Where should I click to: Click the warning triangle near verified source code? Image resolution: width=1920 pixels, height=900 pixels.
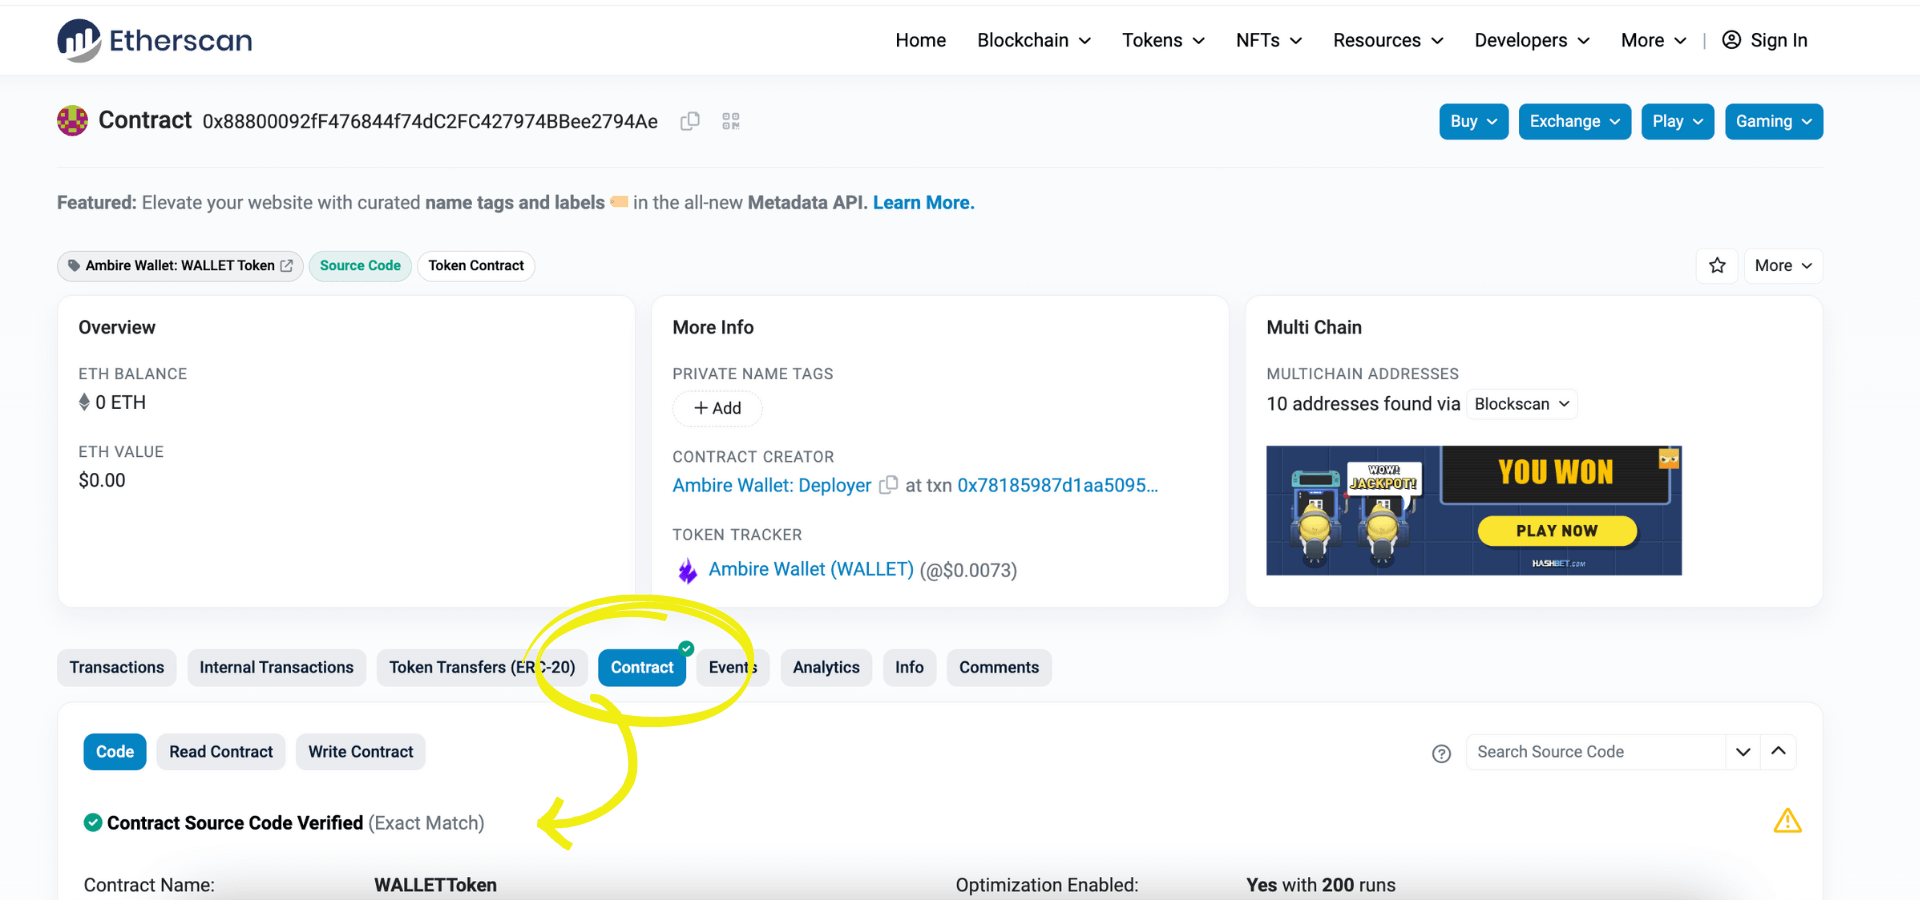tap(1788, 821)
